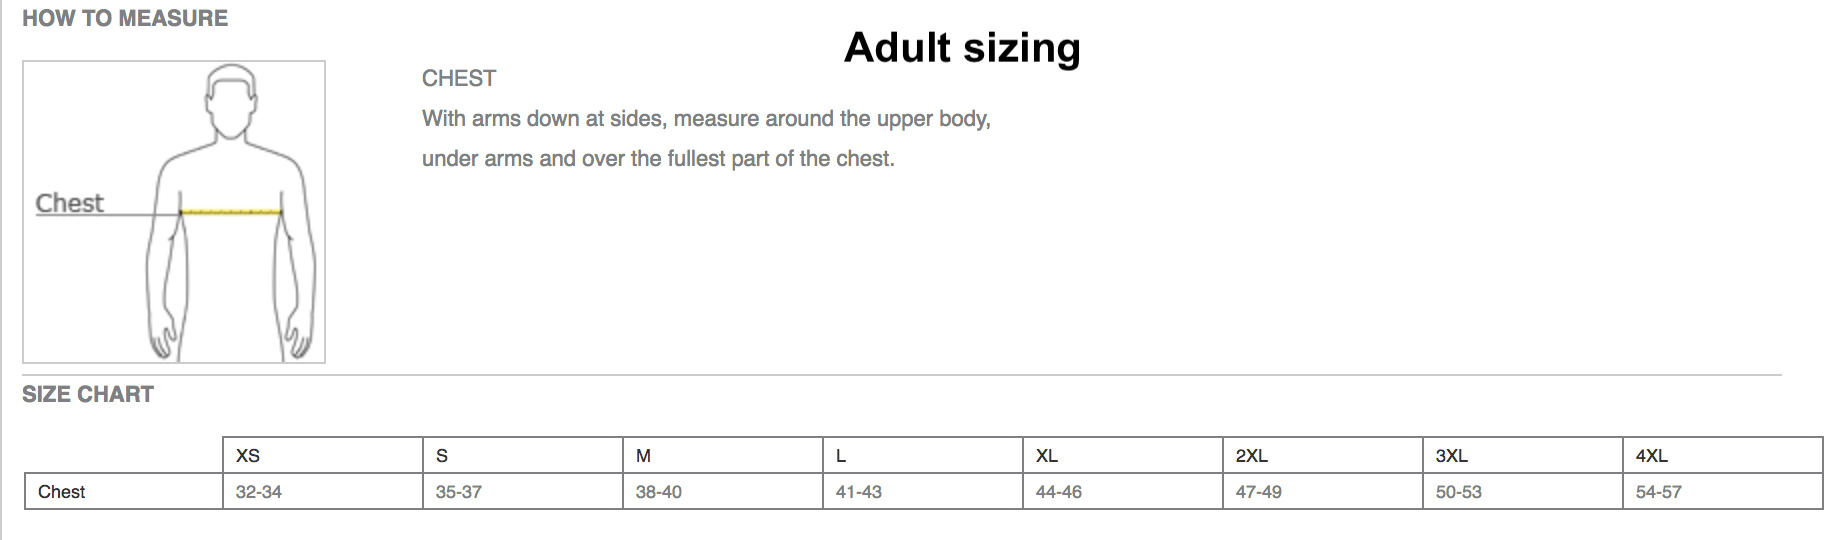Click the "SIZE CHART" heading
Image resolution: width=1844 pixels, height=540 pixels.
click(88, 394)
